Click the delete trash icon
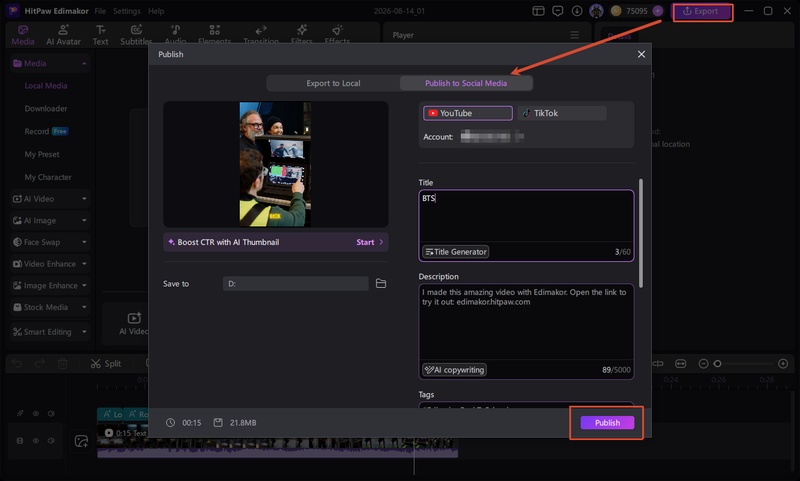800x481 pixels. [x=62, y=363]
